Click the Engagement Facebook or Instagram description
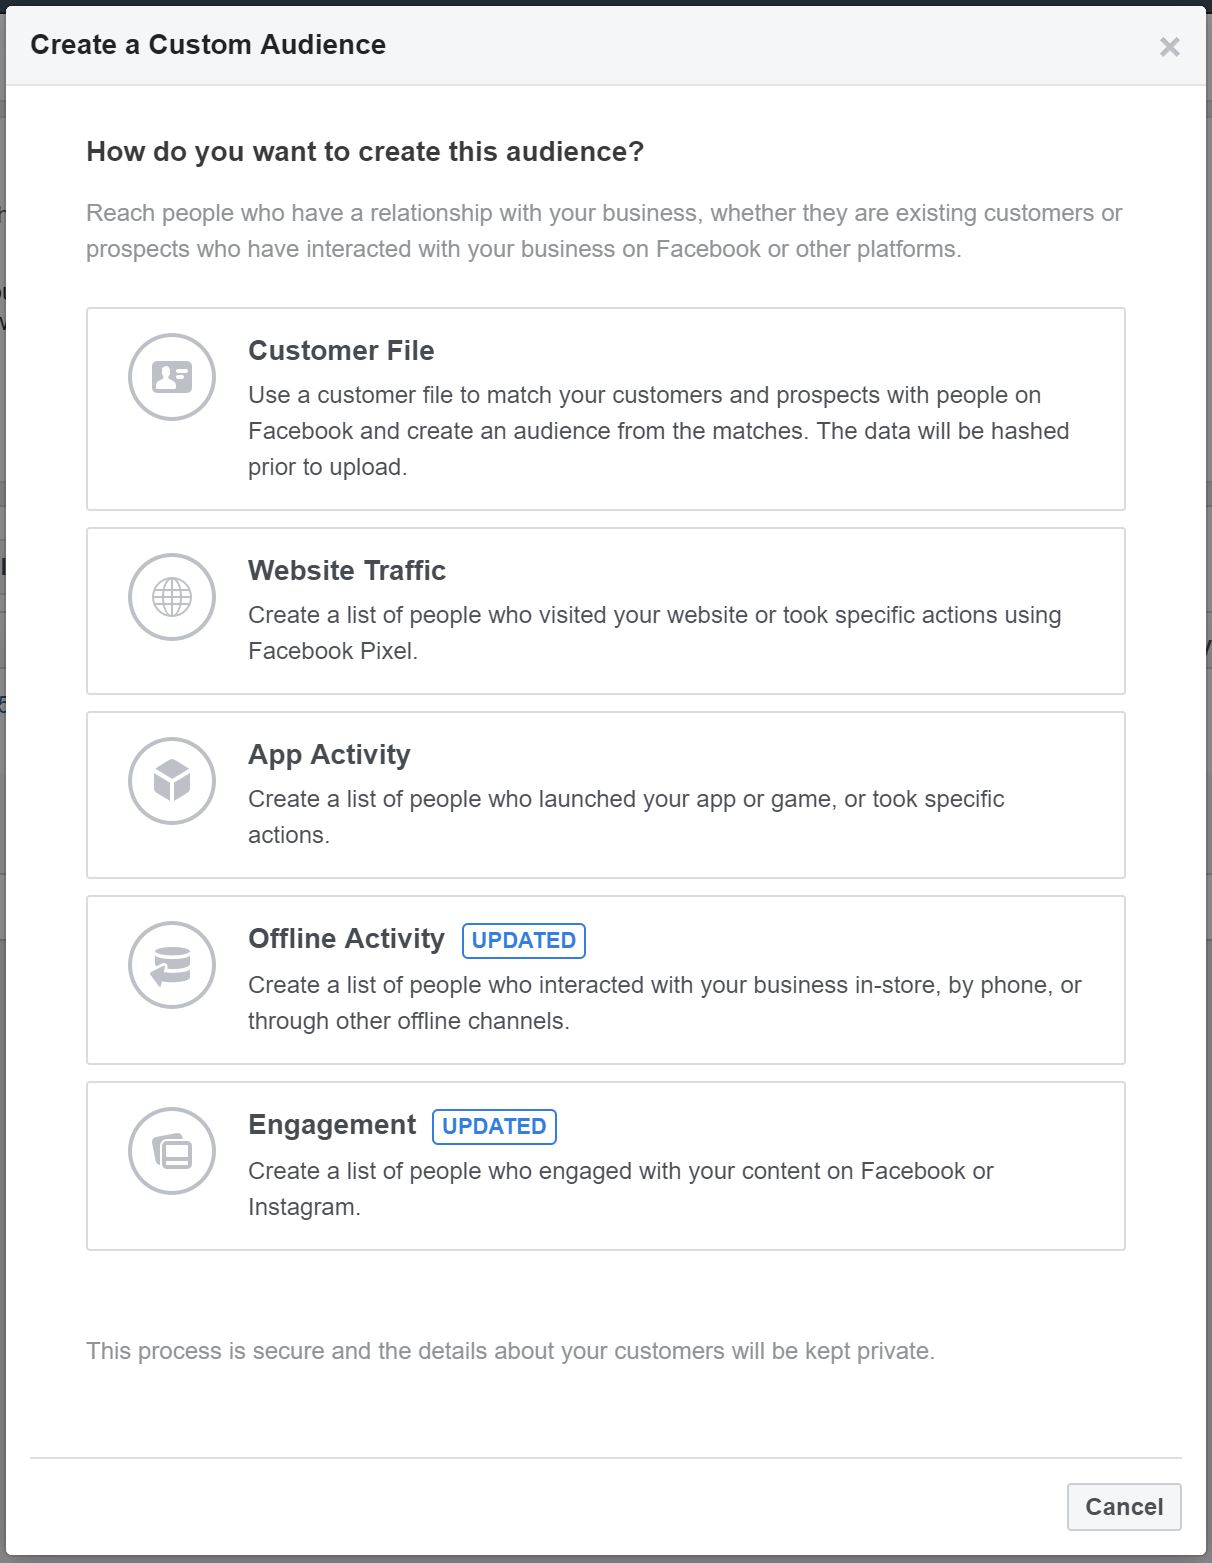 620,1189
